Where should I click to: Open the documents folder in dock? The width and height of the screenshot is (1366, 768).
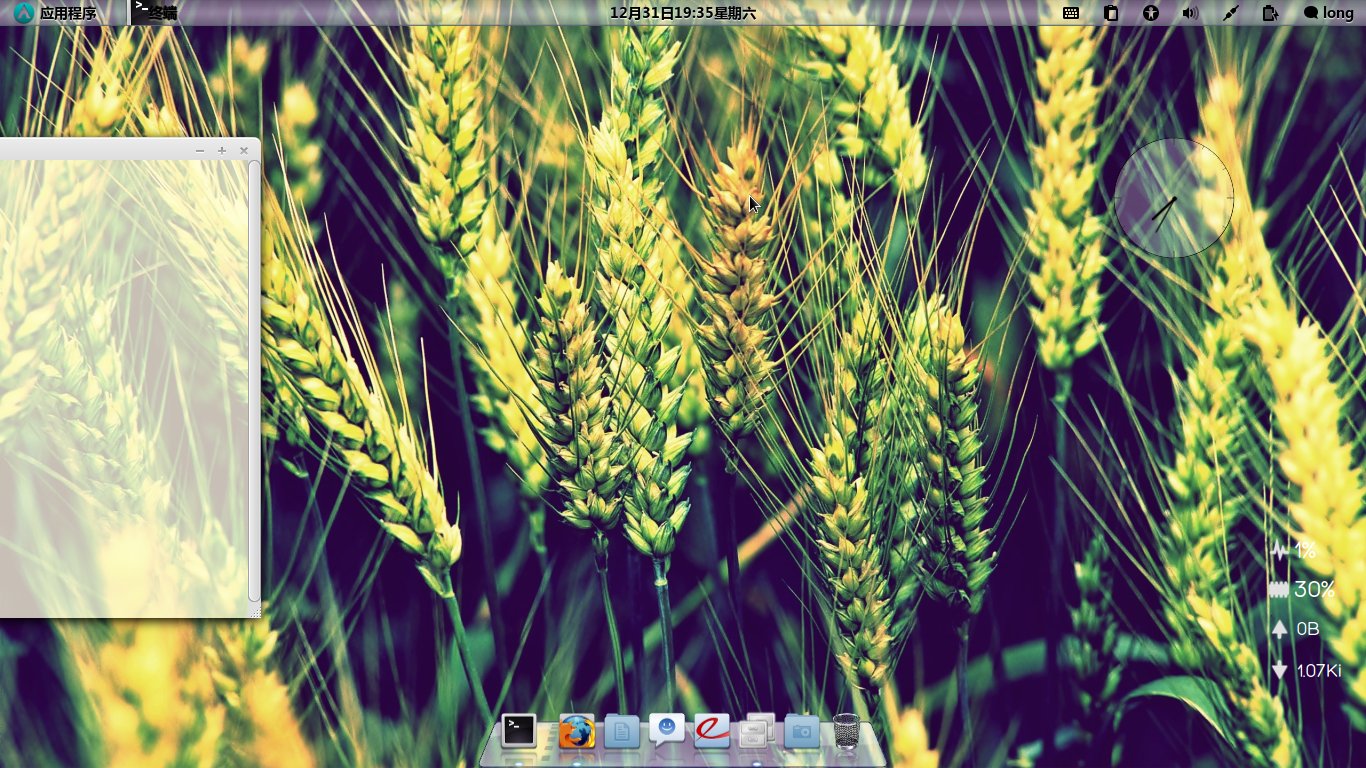pos(621,732)
